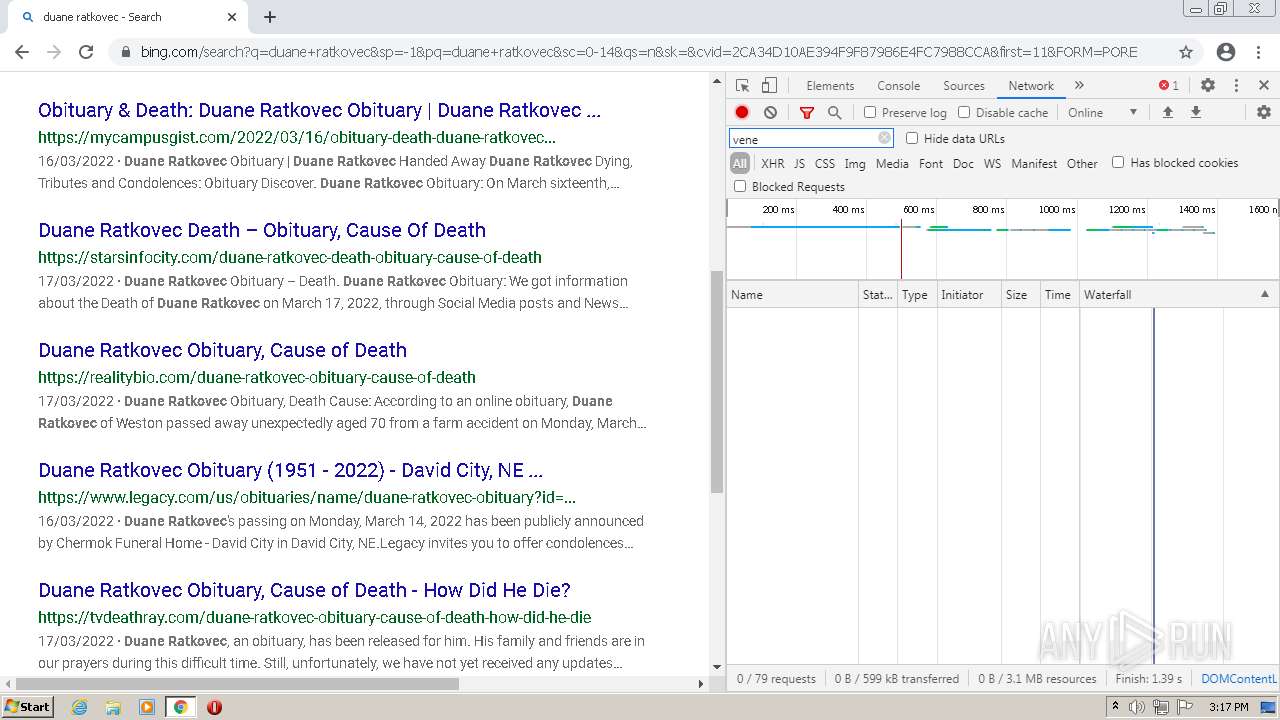Image resolution: width=1280 pixels, height=720 pixels.
Task: Switch to the Console tab
Action: 898,86
